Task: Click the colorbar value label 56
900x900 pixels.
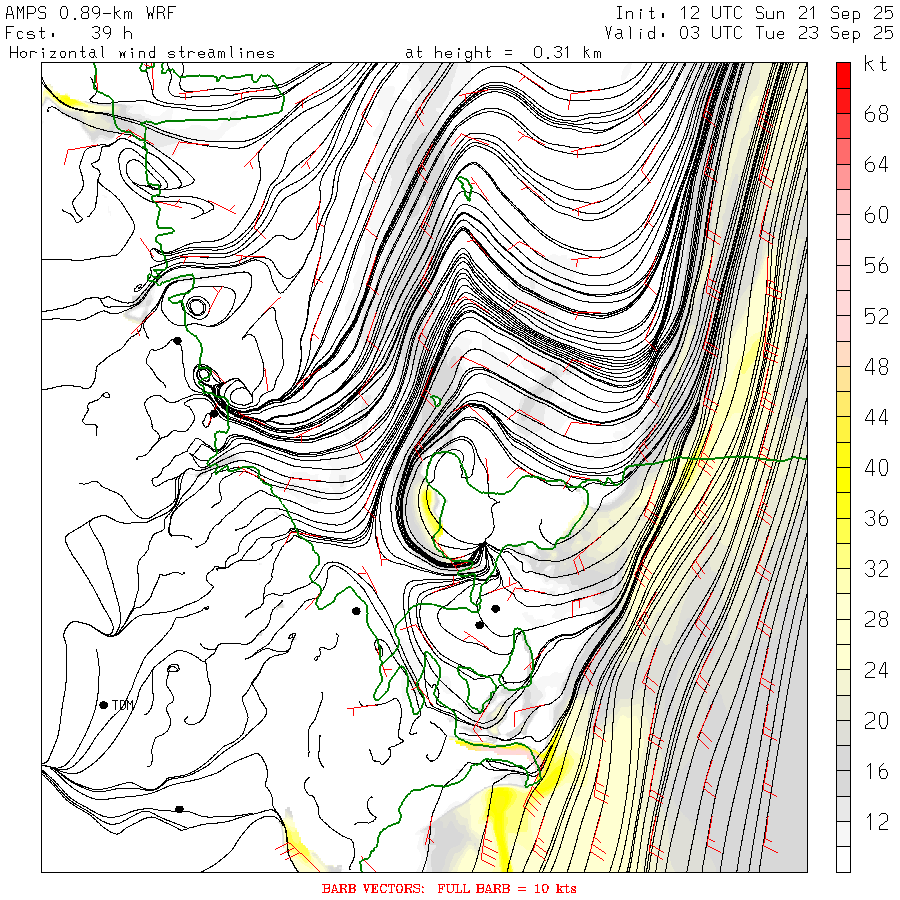Action: tap(876, 266)
